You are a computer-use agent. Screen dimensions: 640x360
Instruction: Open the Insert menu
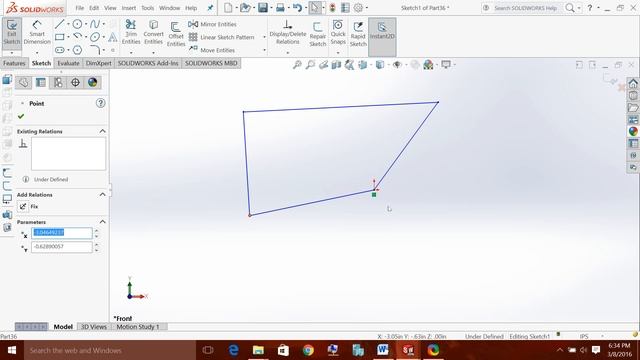click(129, 8)
